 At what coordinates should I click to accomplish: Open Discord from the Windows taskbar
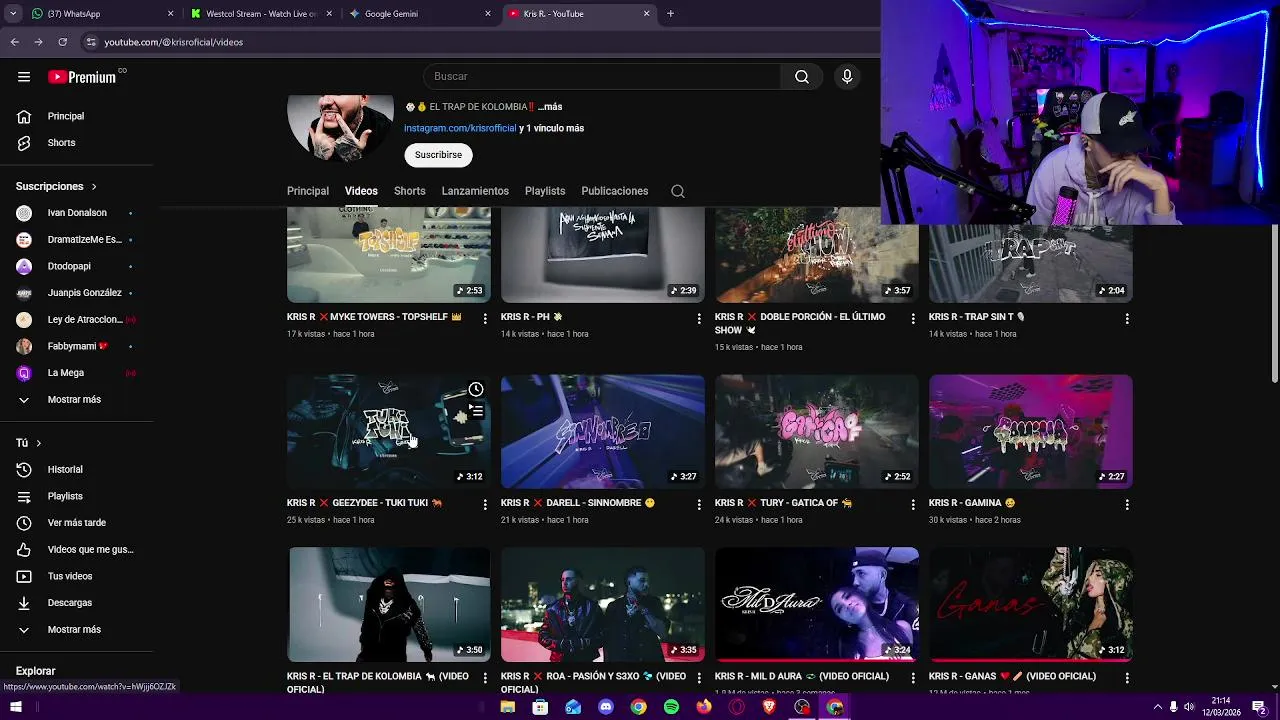tap(605, 707)
